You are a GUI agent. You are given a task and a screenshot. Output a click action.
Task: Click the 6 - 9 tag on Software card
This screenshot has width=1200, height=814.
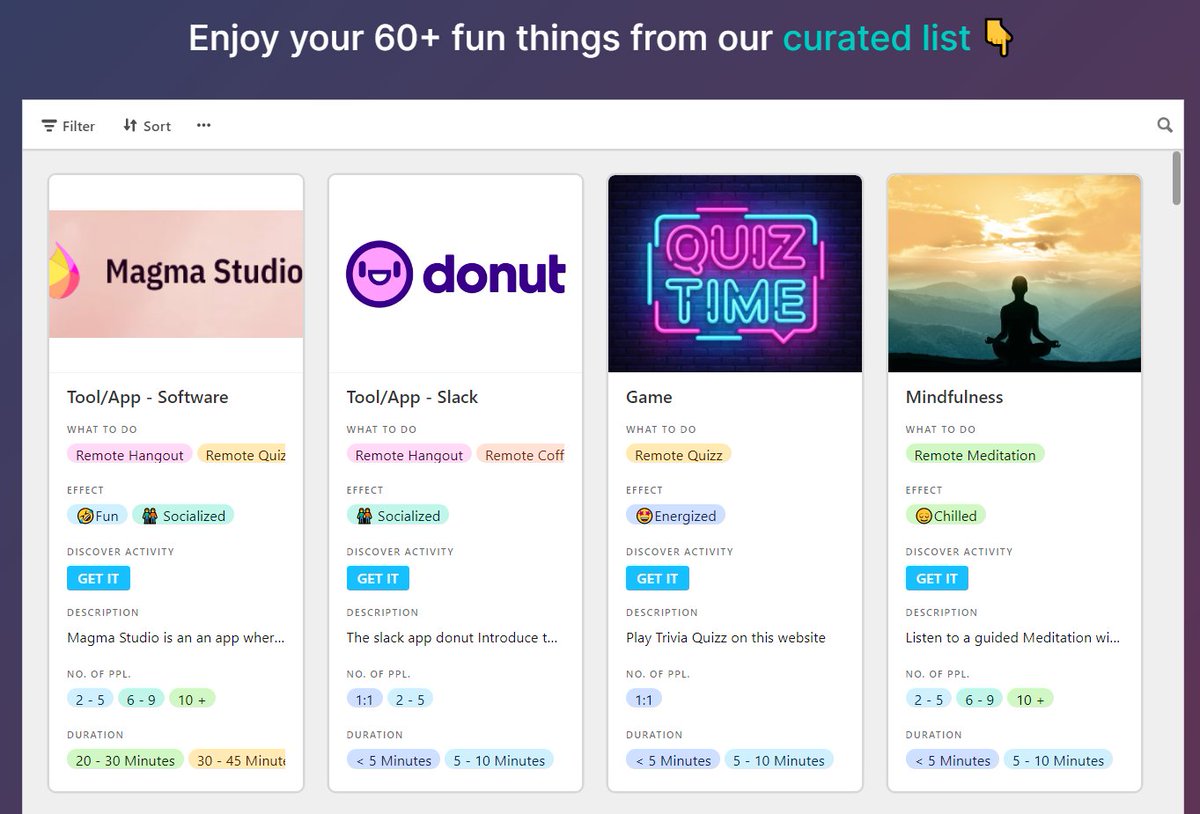coord(141,699)
